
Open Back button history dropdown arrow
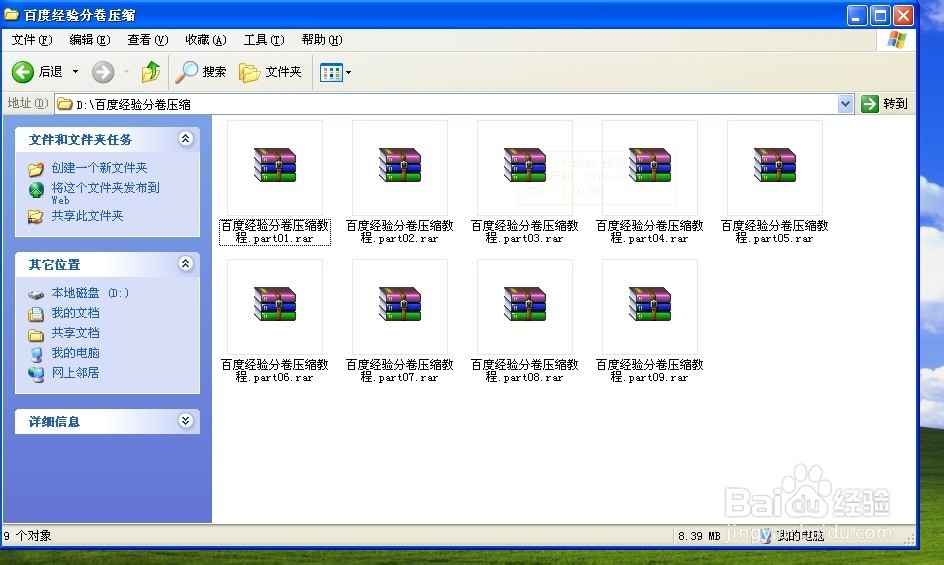pos(75,72)
